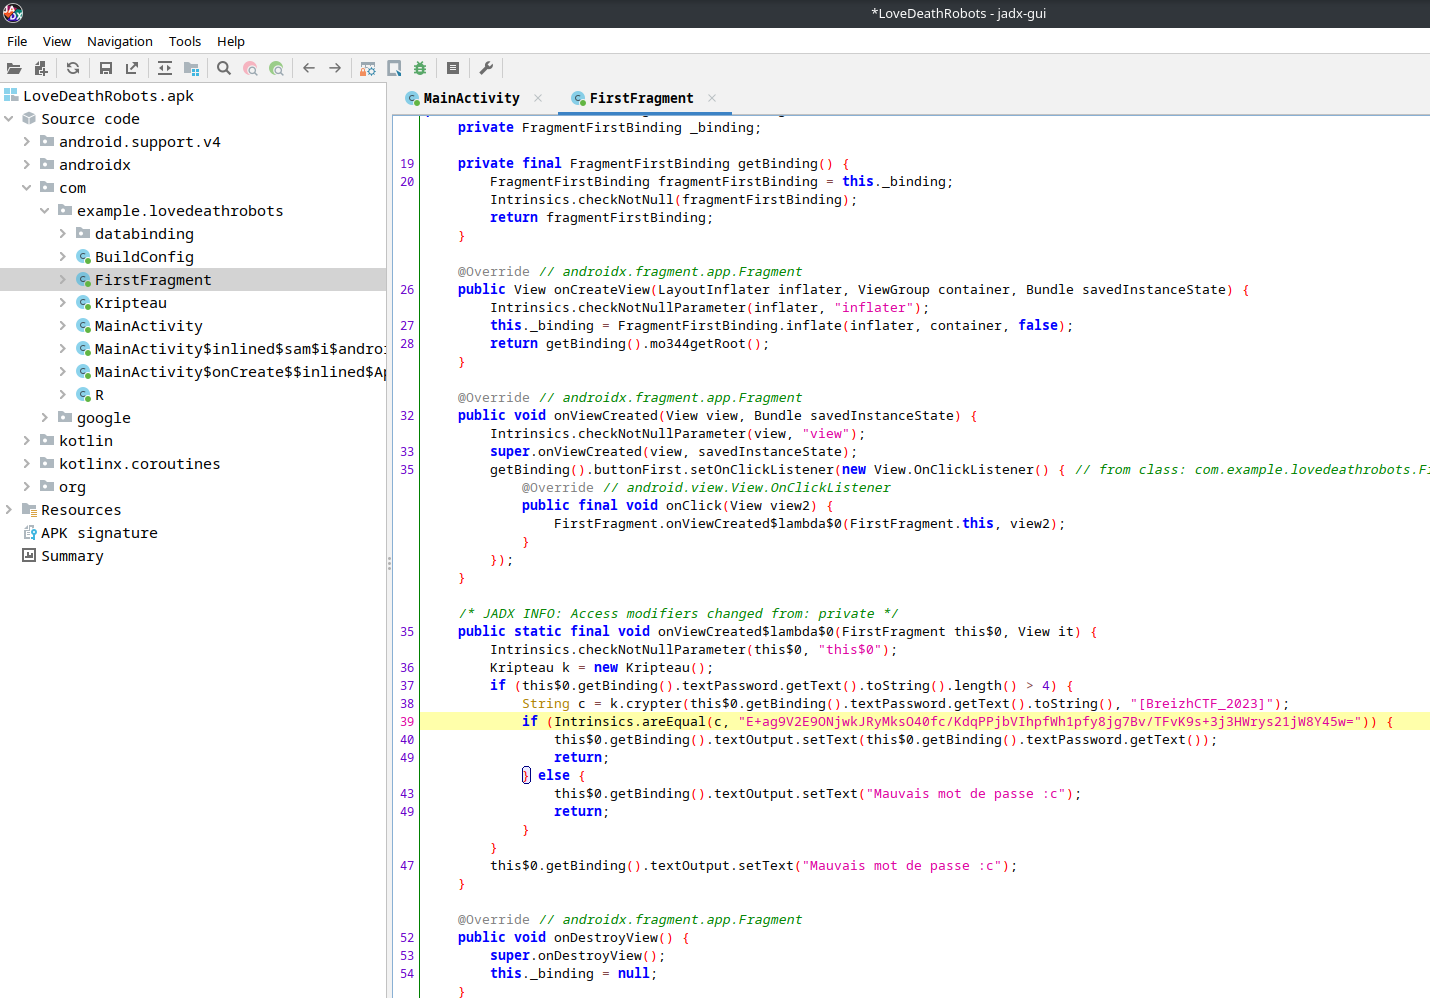Screen dimensions: 1430x998
Task: Collapse the example.lovedeathrobots package
Action: tap(45, 211)
